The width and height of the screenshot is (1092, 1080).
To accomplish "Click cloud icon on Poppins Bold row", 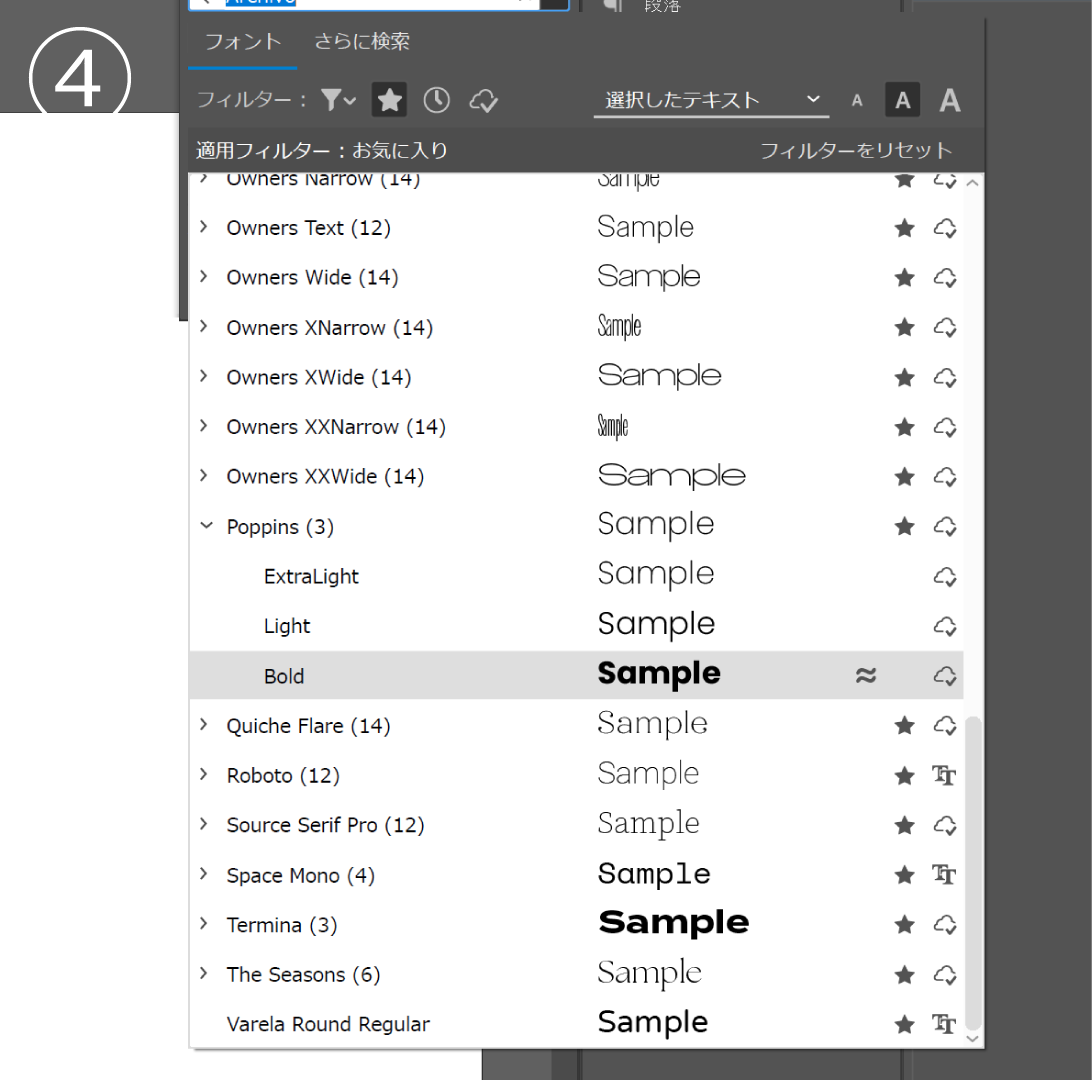I will pyautogui.click(x=945, y=675).
